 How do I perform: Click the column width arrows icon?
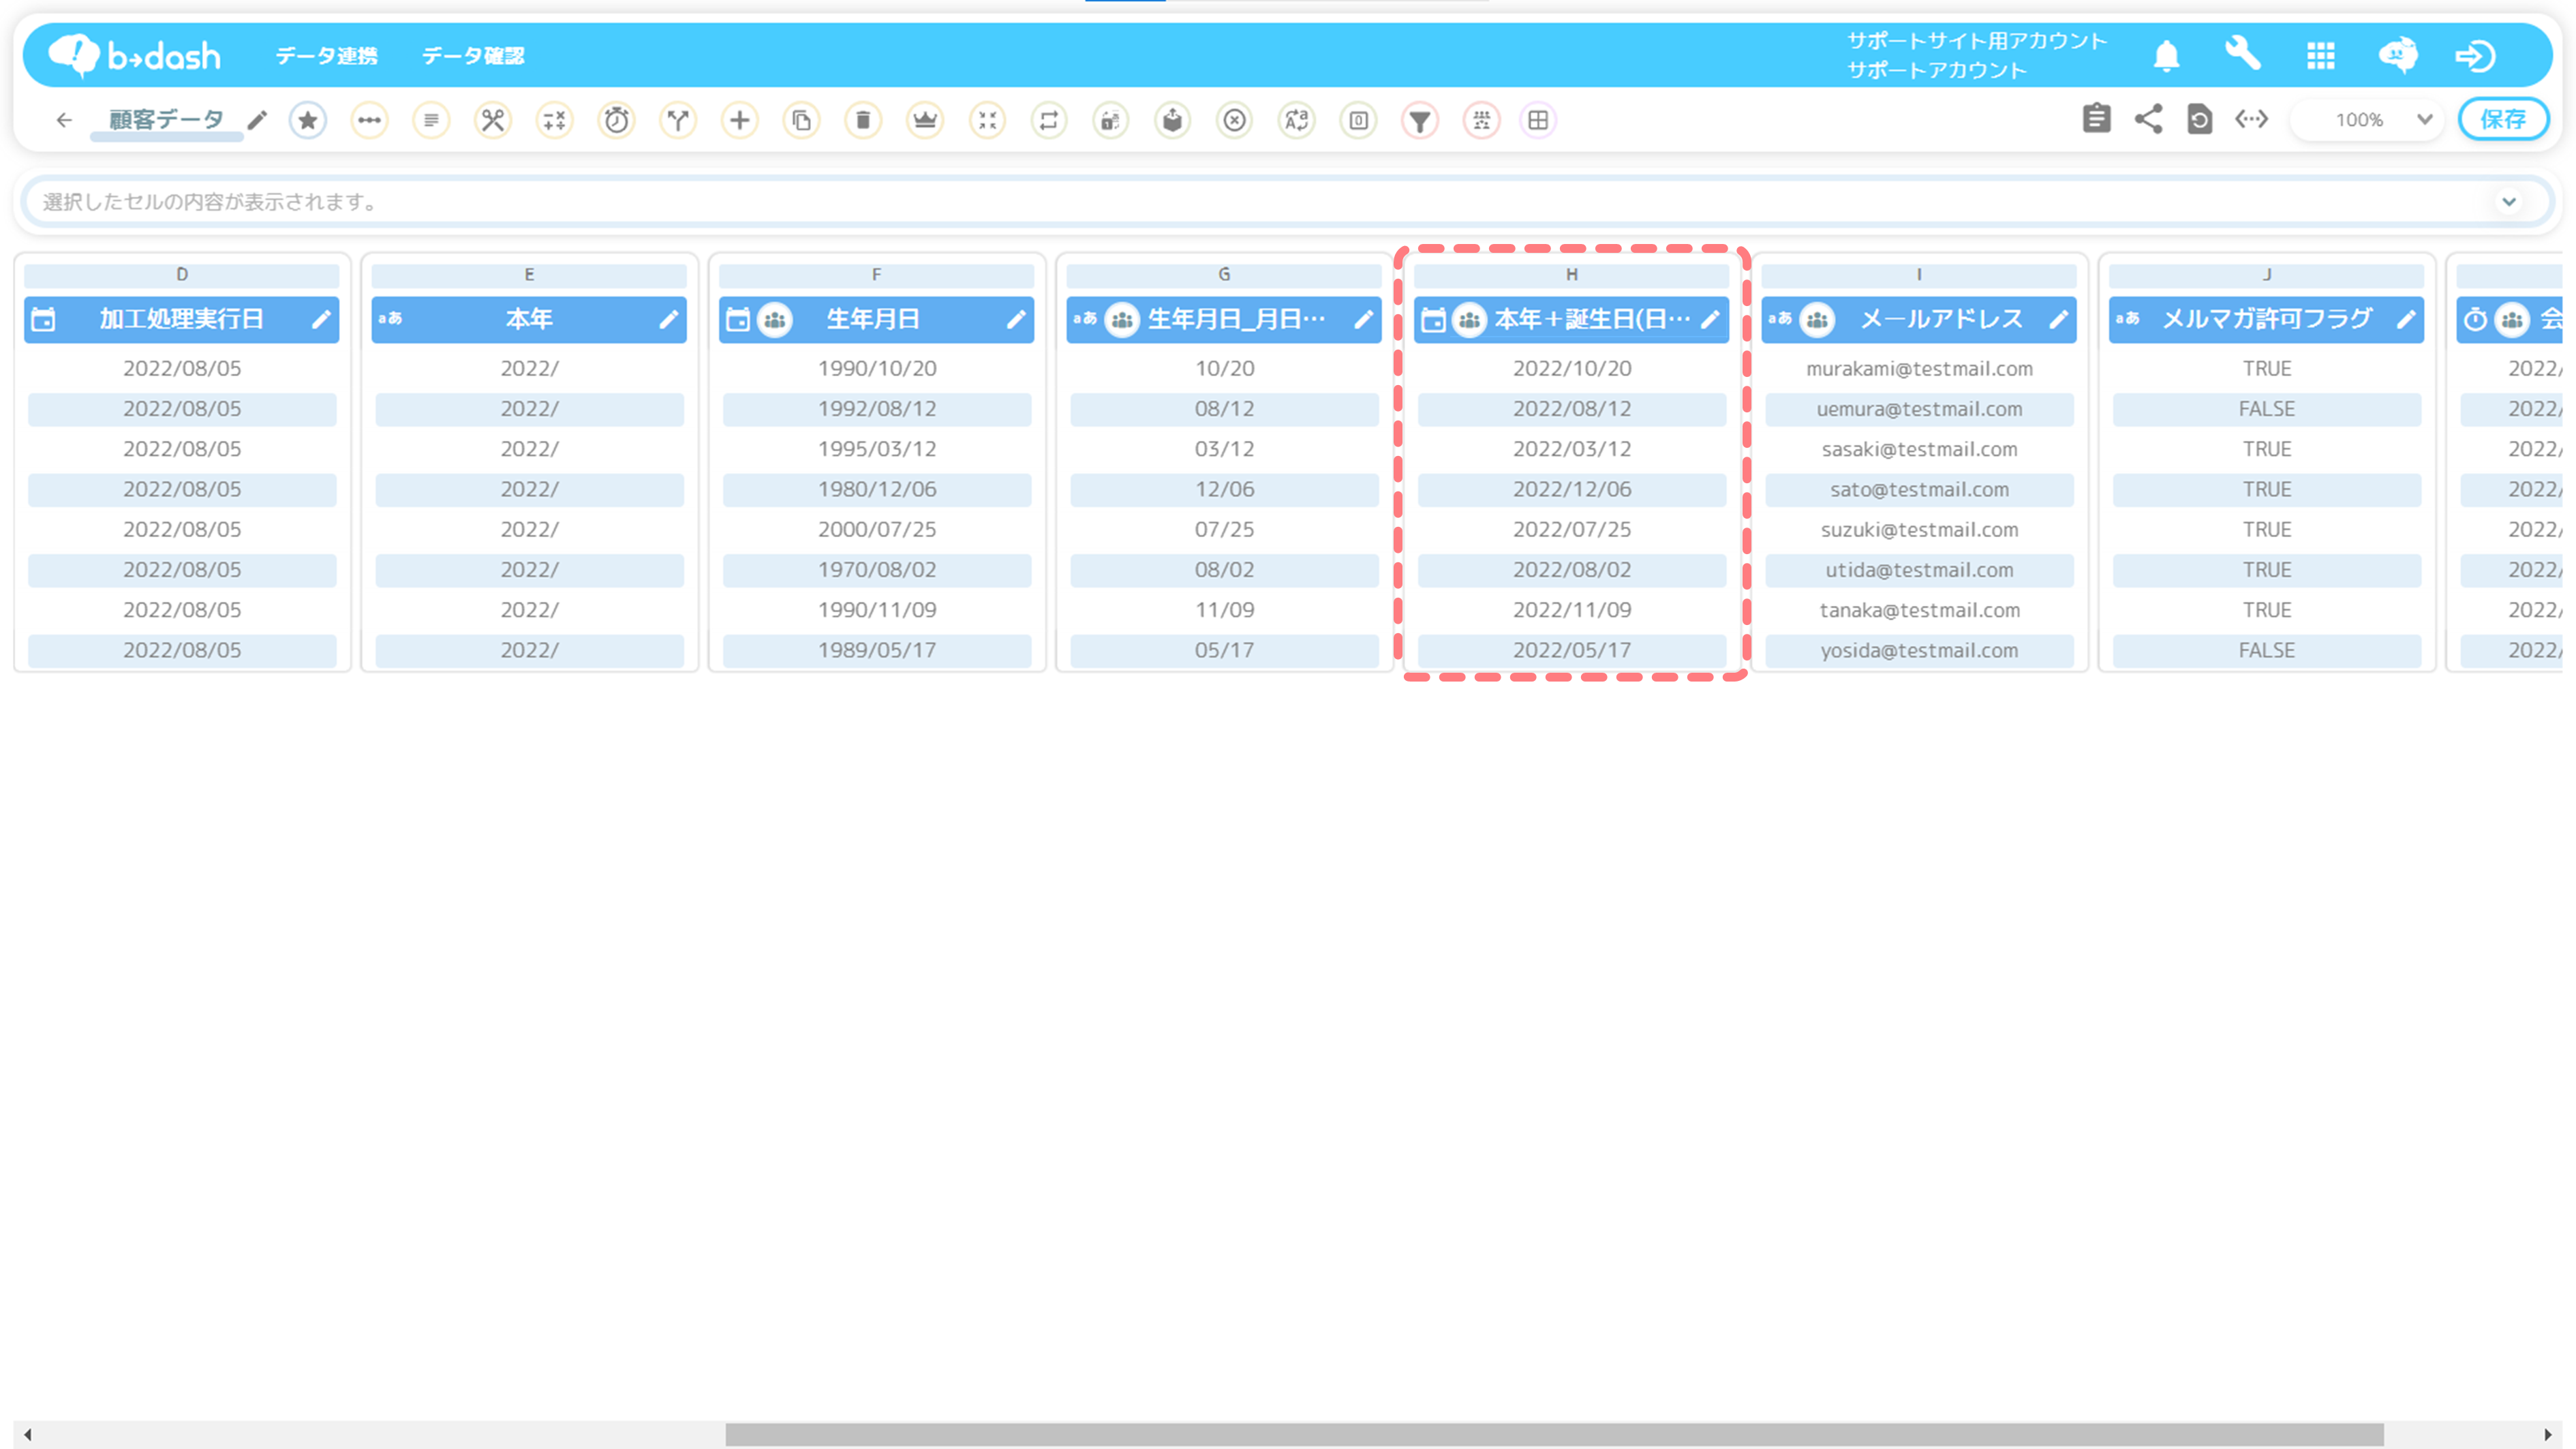pos(2252,119)
